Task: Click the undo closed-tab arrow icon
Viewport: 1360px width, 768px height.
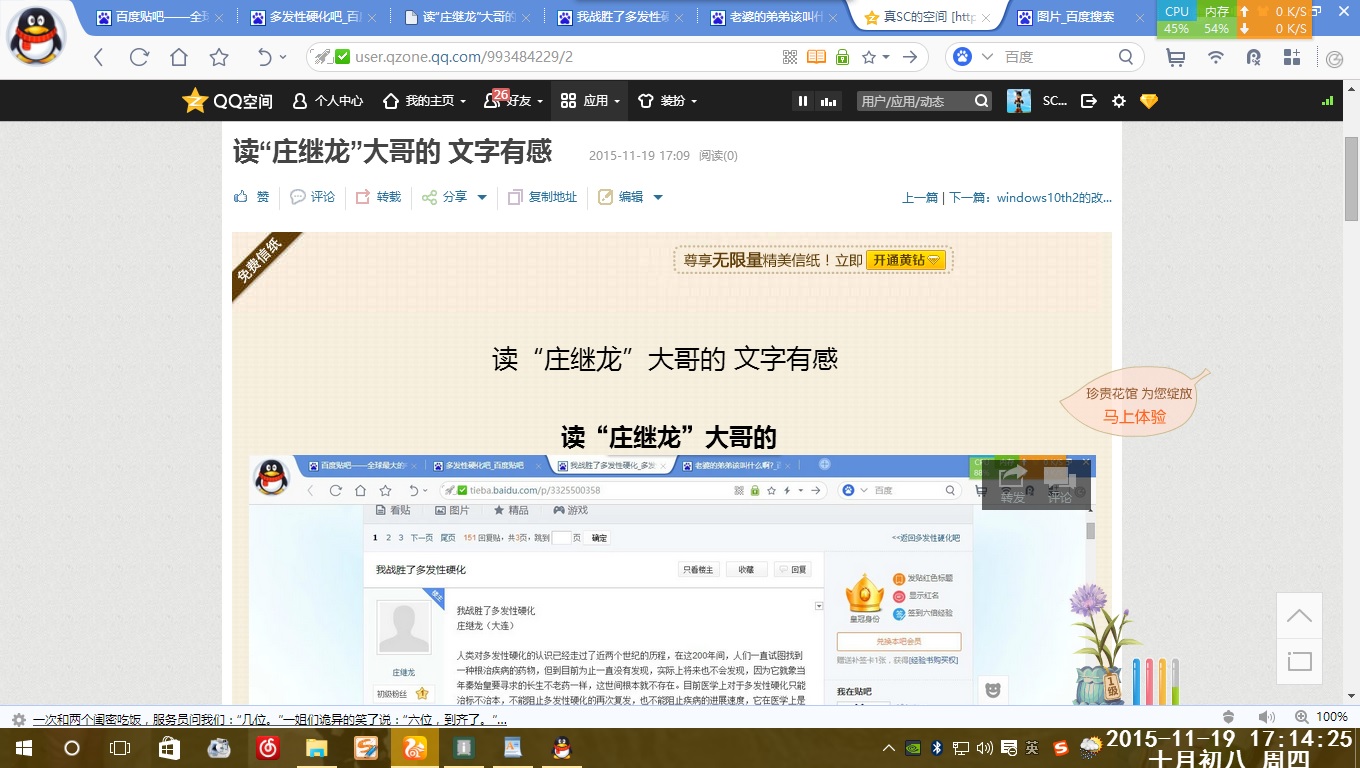Action: [x=265, y=57]
